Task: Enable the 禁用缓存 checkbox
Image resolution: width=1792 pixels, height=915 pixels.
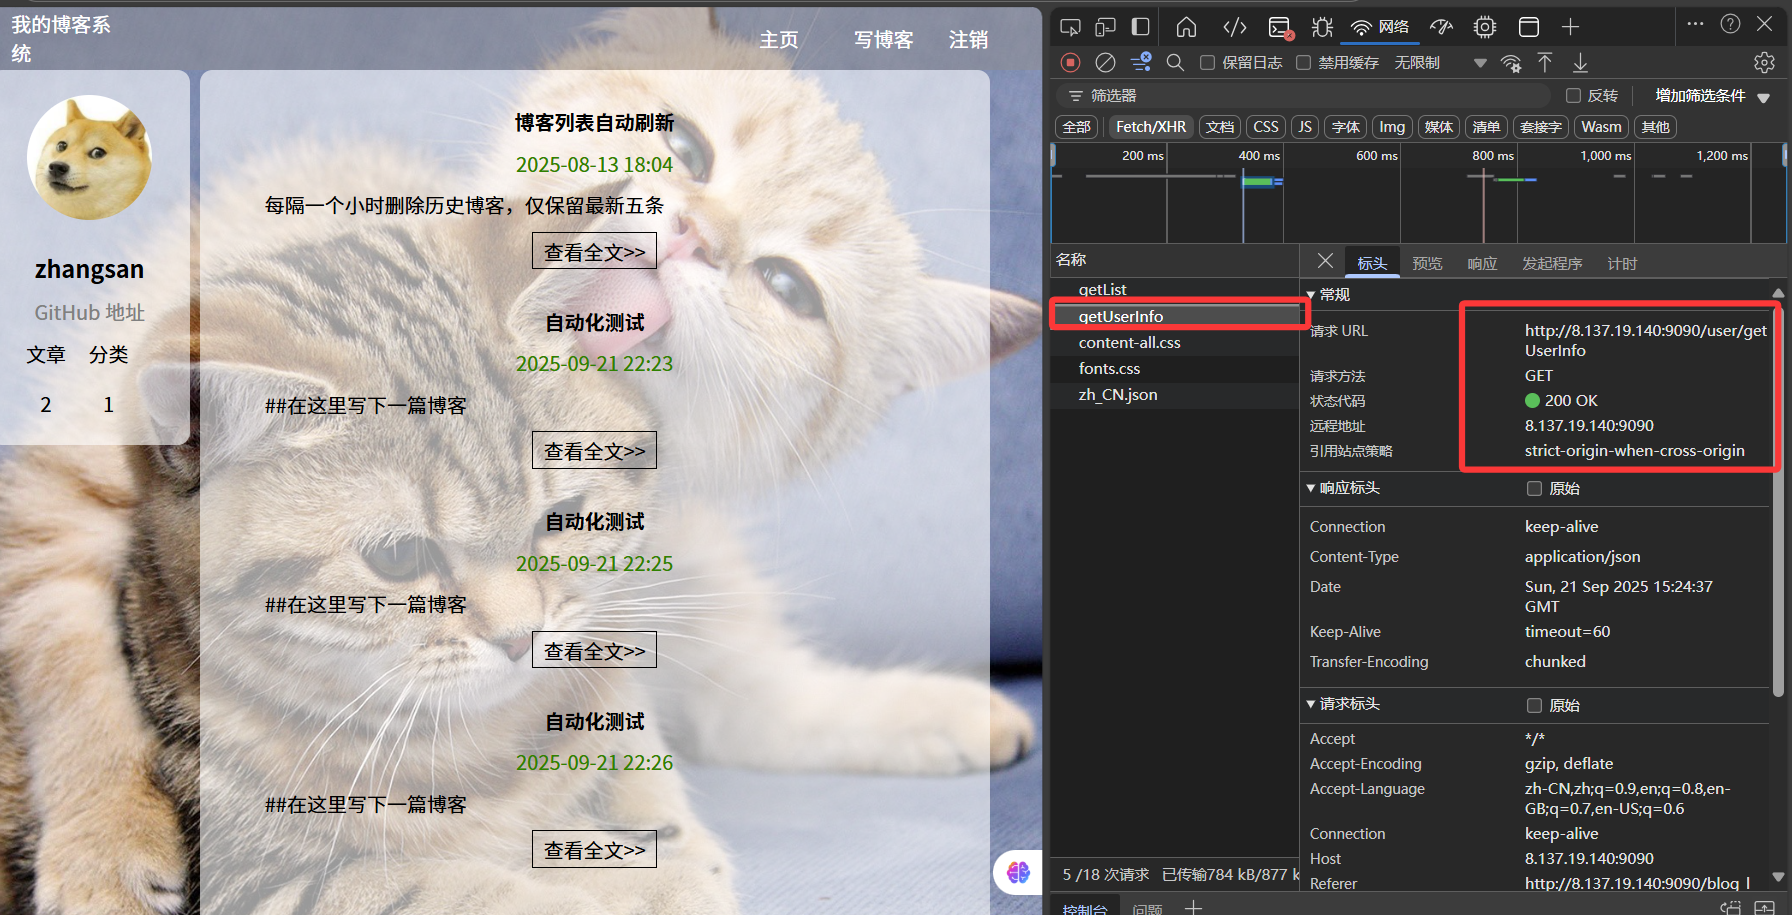Action: pos(1303,62)
